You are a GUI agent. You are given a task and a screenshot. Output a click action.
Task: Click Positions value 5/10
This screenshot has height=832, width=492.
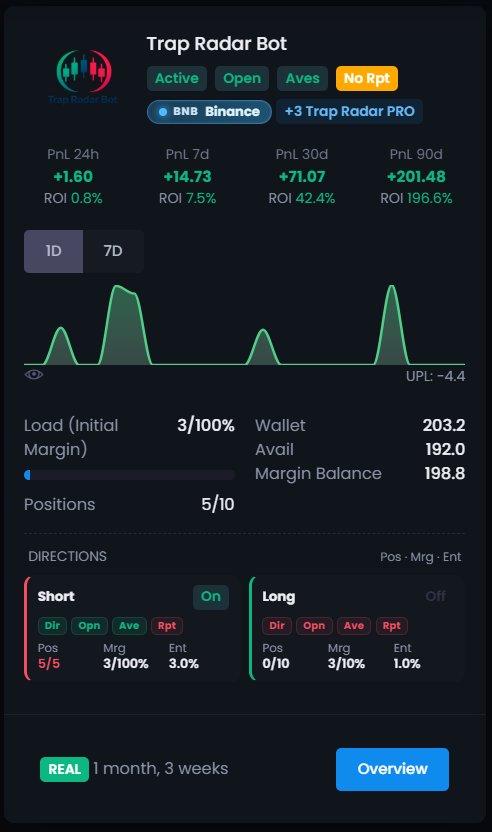point(218,504)
